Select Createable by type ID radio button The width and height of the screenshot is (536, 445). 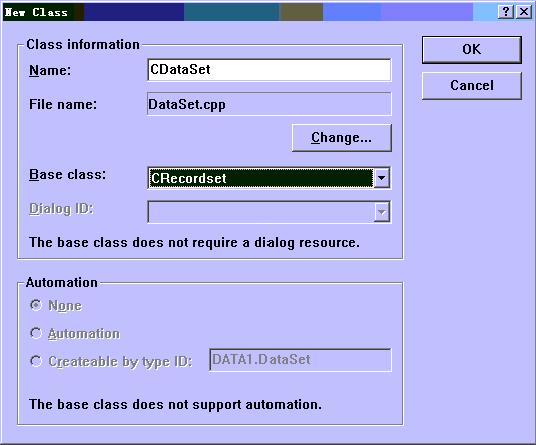[36, 361]
